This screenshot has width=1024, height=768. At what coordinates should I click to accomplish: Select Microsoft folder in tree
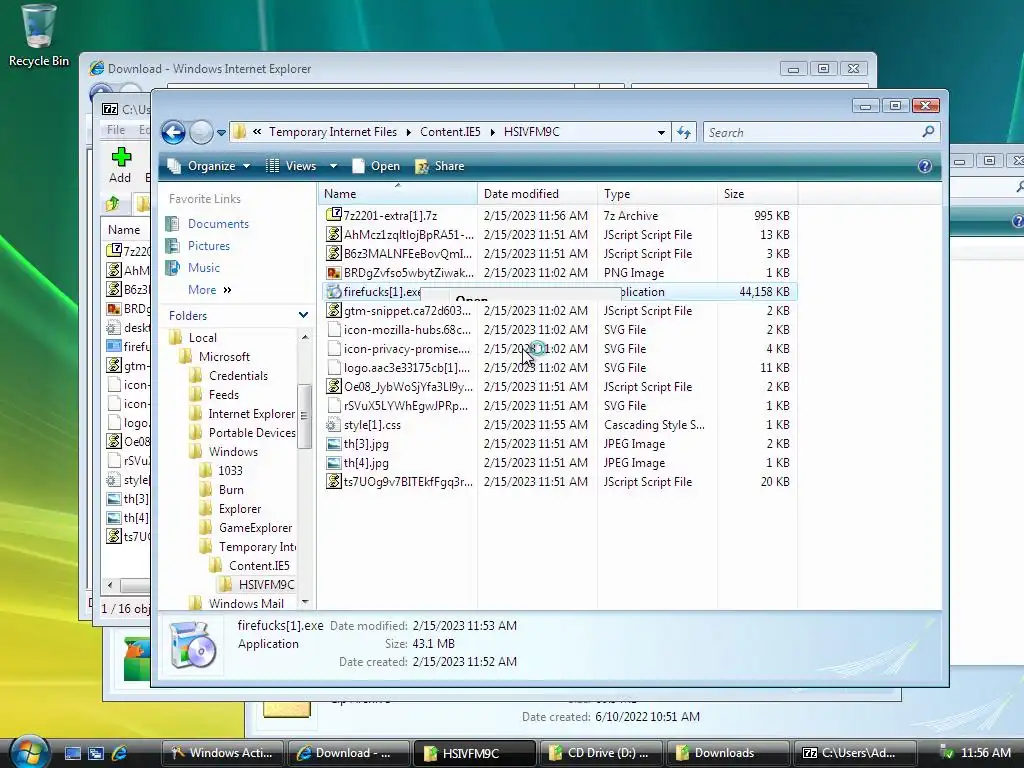click(x=224, y=357)
